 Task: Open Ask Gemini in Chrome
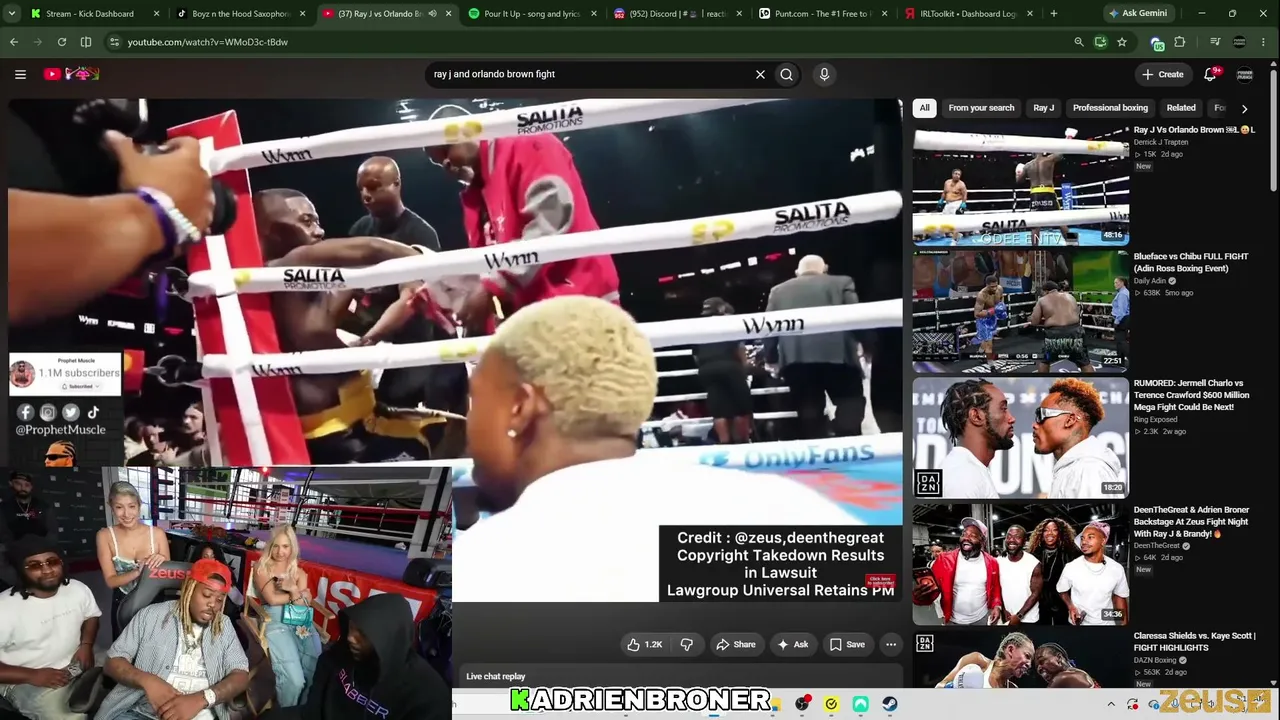tap(1138, 14)
